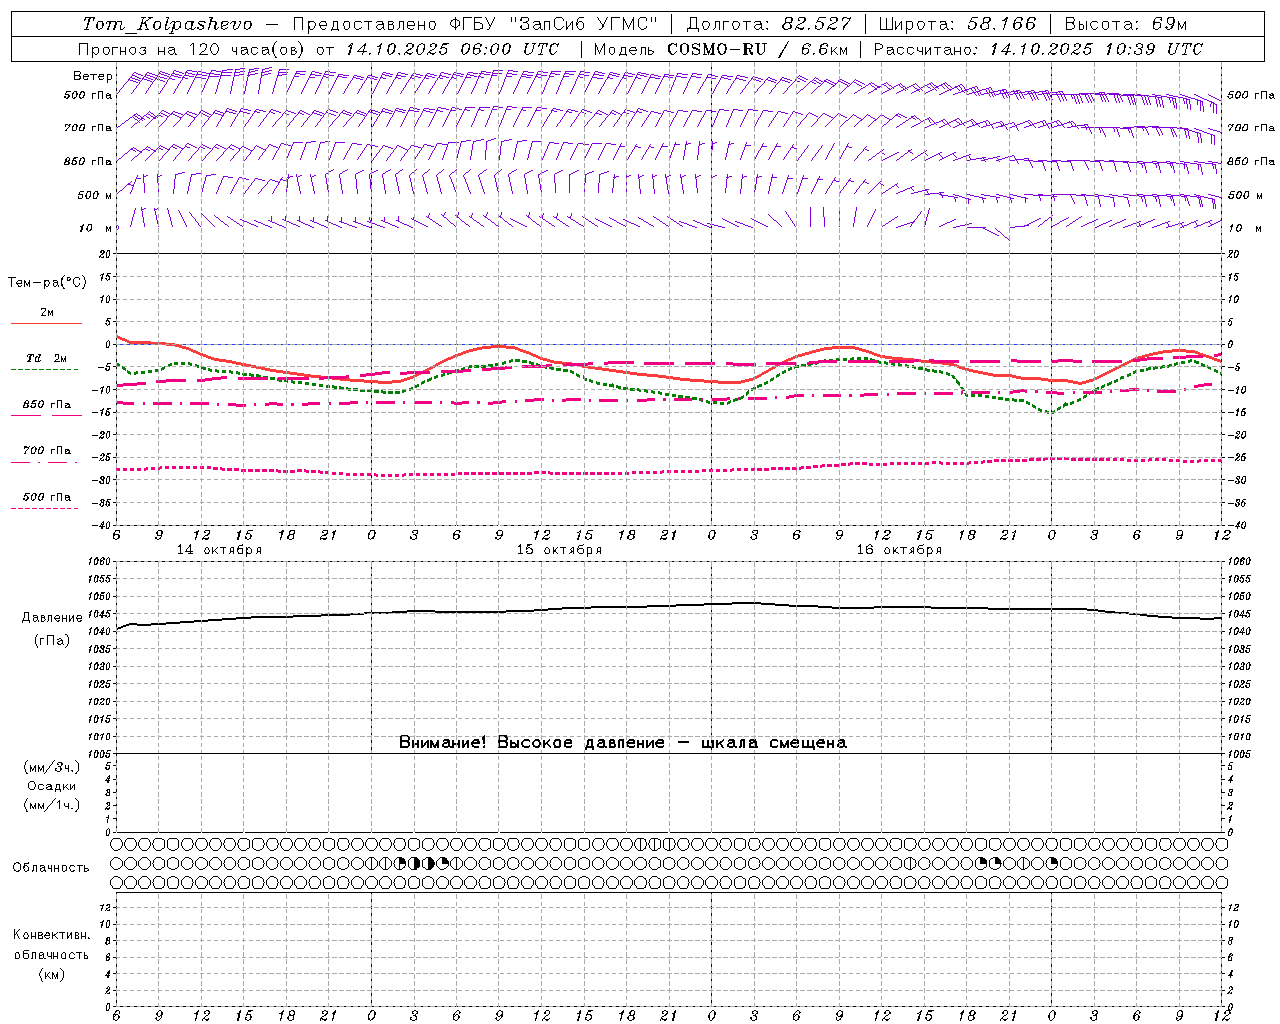
Task: Click the '15 октября' date label
Action: [559, 550]
